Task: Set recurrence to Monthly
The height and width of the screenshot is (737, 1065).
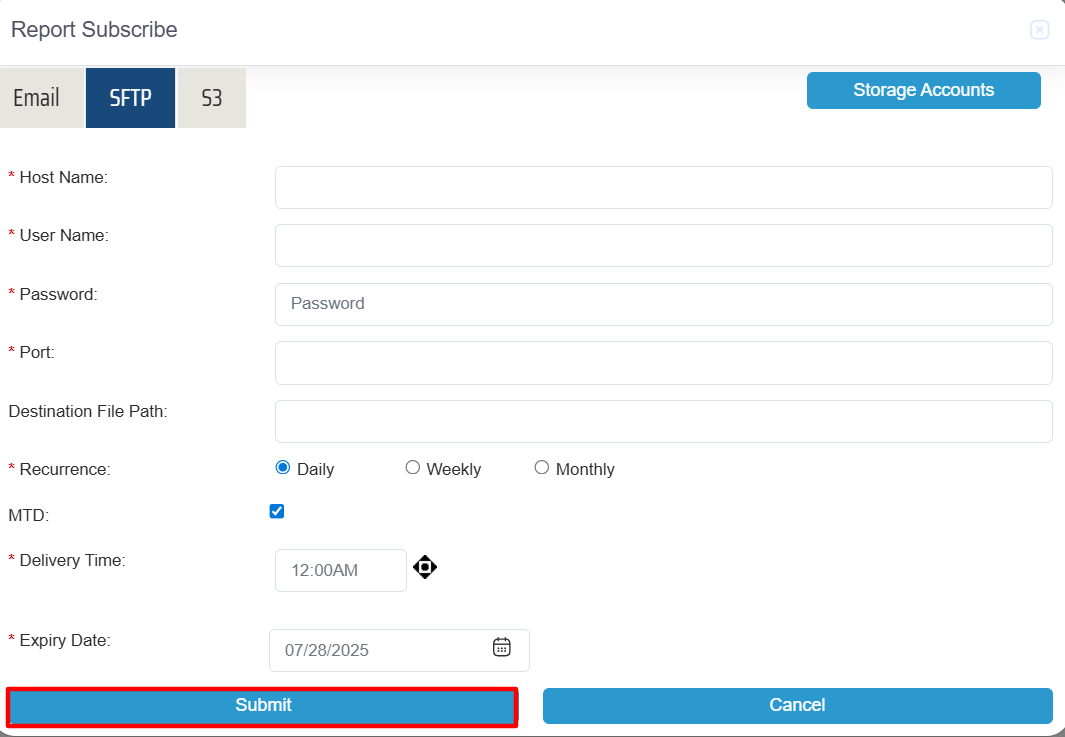Action: click(542, 468)
